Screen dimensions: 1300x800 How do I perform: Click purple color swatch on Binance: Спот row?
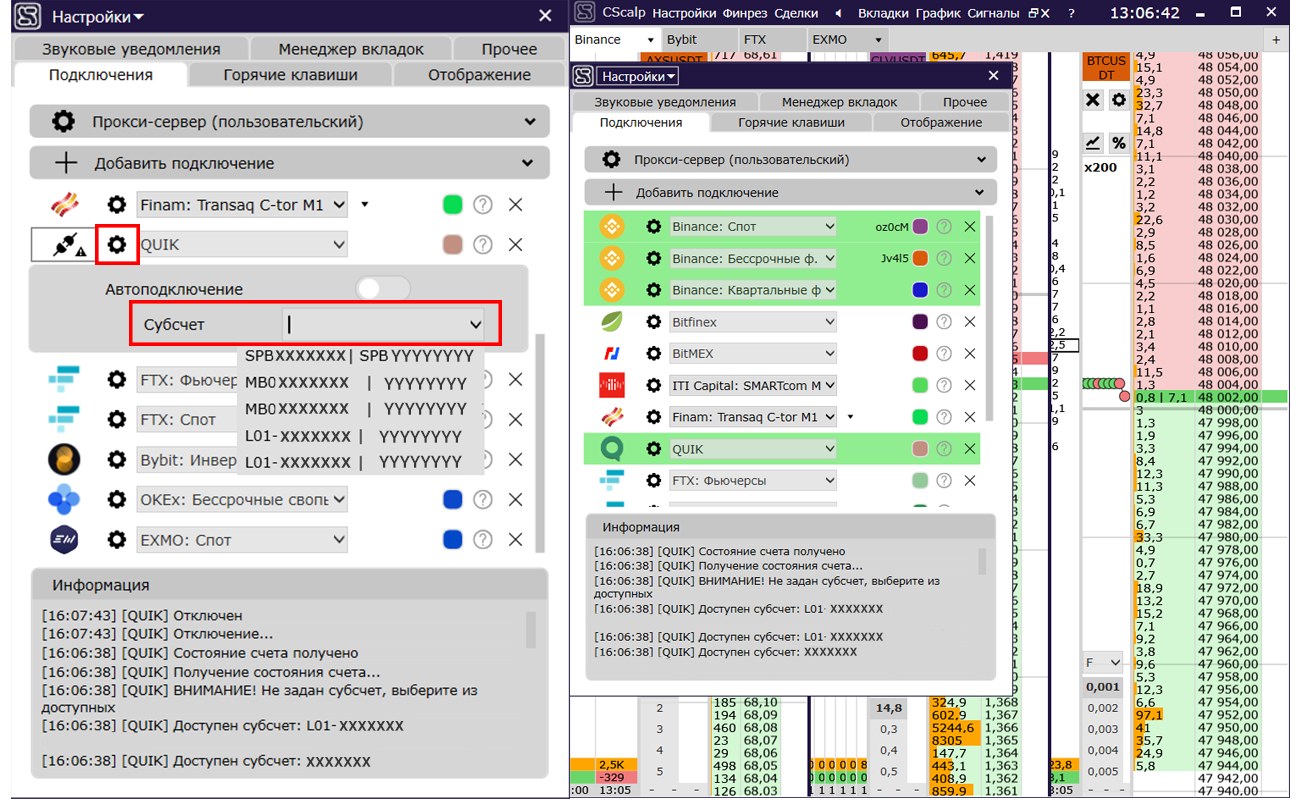(x=920, y=227)
